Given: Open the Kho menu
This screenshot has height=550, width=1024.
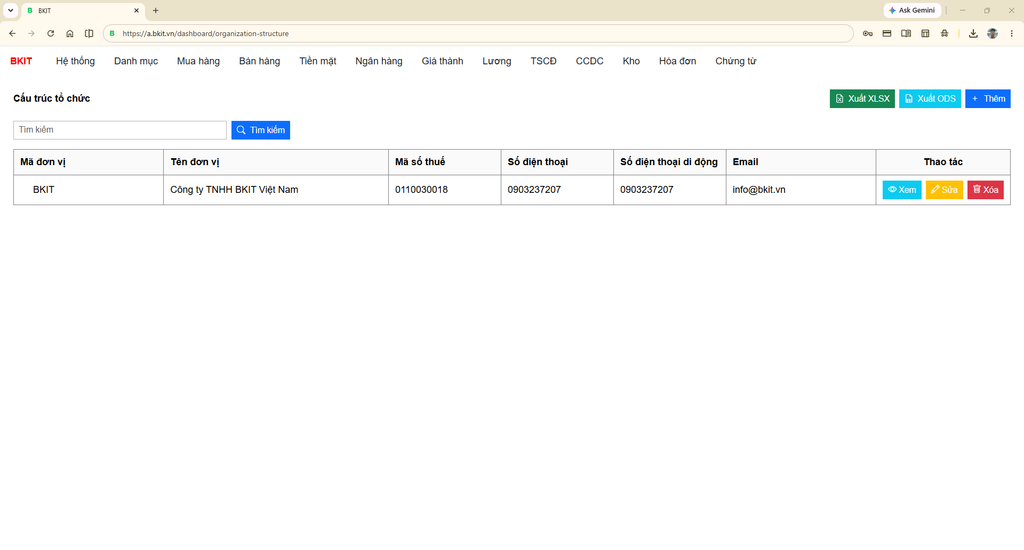Looking at the screenshot, I should pyautogui.click(x=631, y=61).
